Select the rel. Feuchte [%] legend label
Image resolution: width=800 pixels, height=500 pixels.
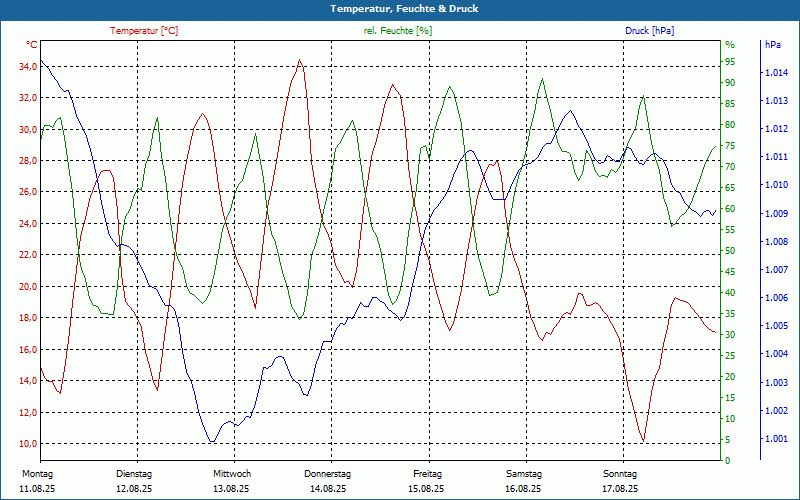[398, 31]
